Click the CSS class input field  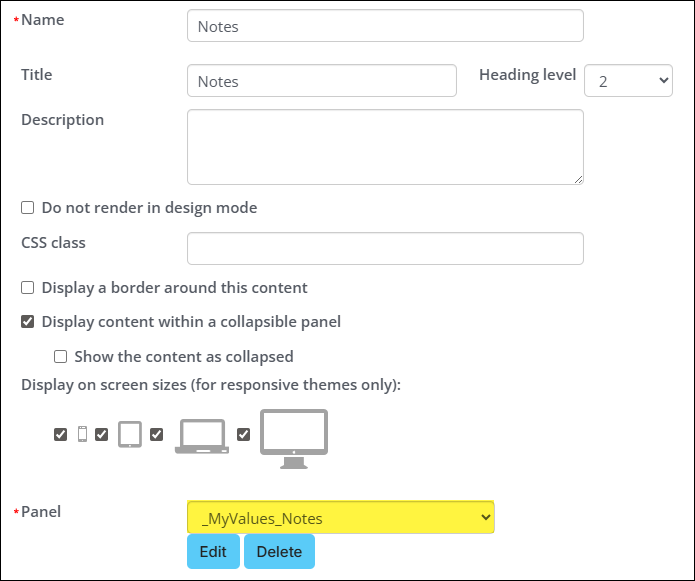[385, 249]
